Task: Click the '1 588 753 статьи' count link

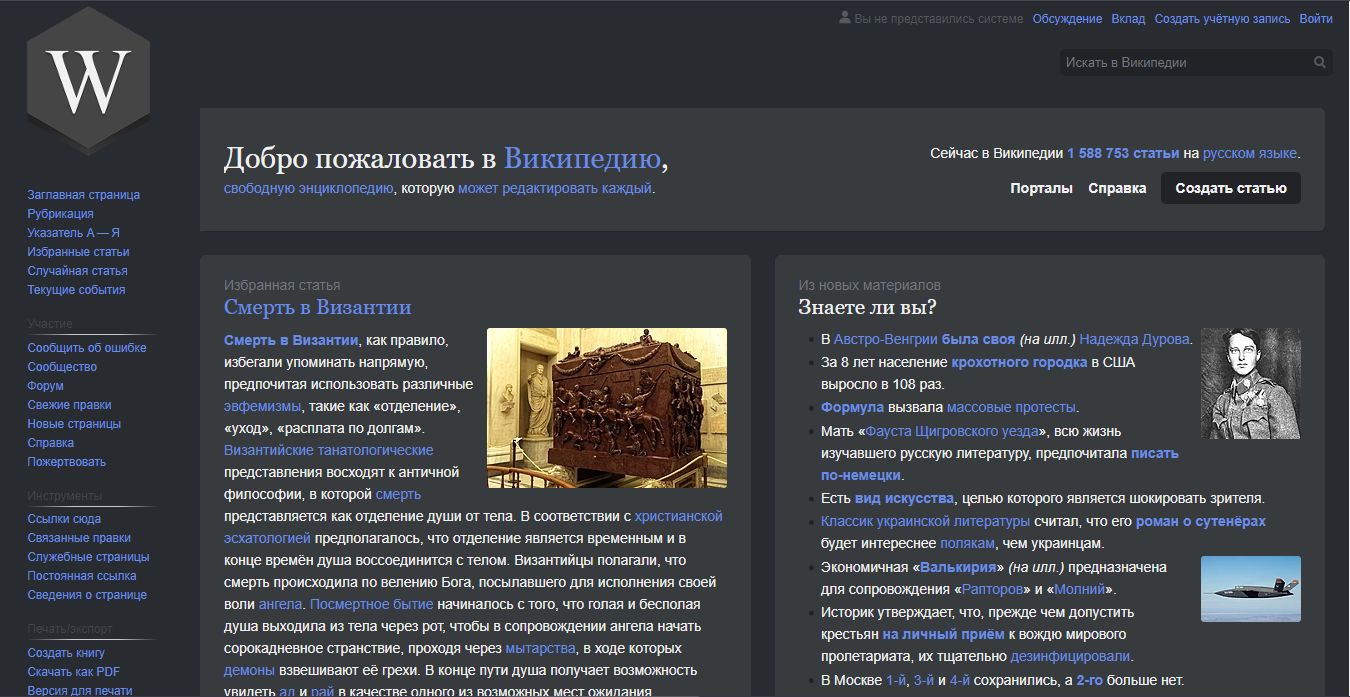Action: pos(1123,153)
